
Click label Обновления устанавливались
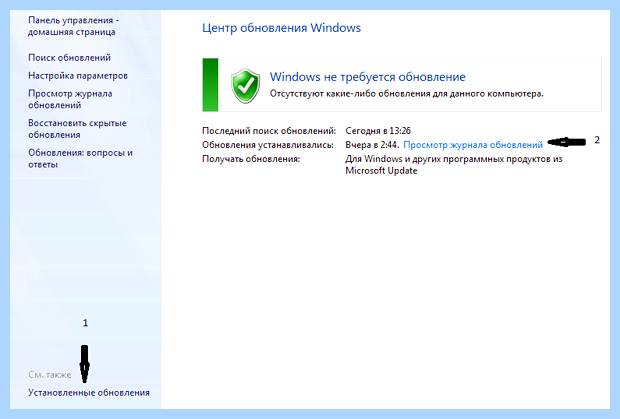pyautogui.click(x=268, y=145)
